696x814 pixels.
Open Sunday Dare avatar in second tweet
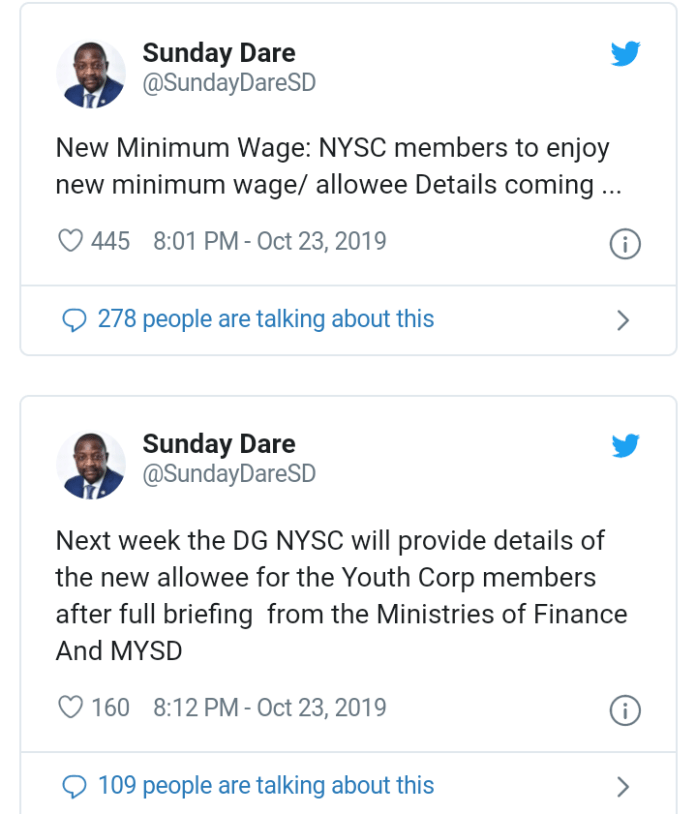click(90, 465)
